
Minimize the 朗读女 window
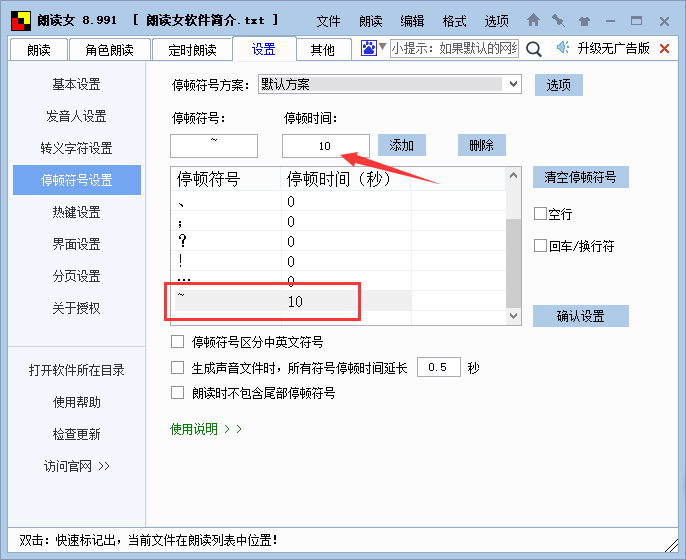(611, 21)
